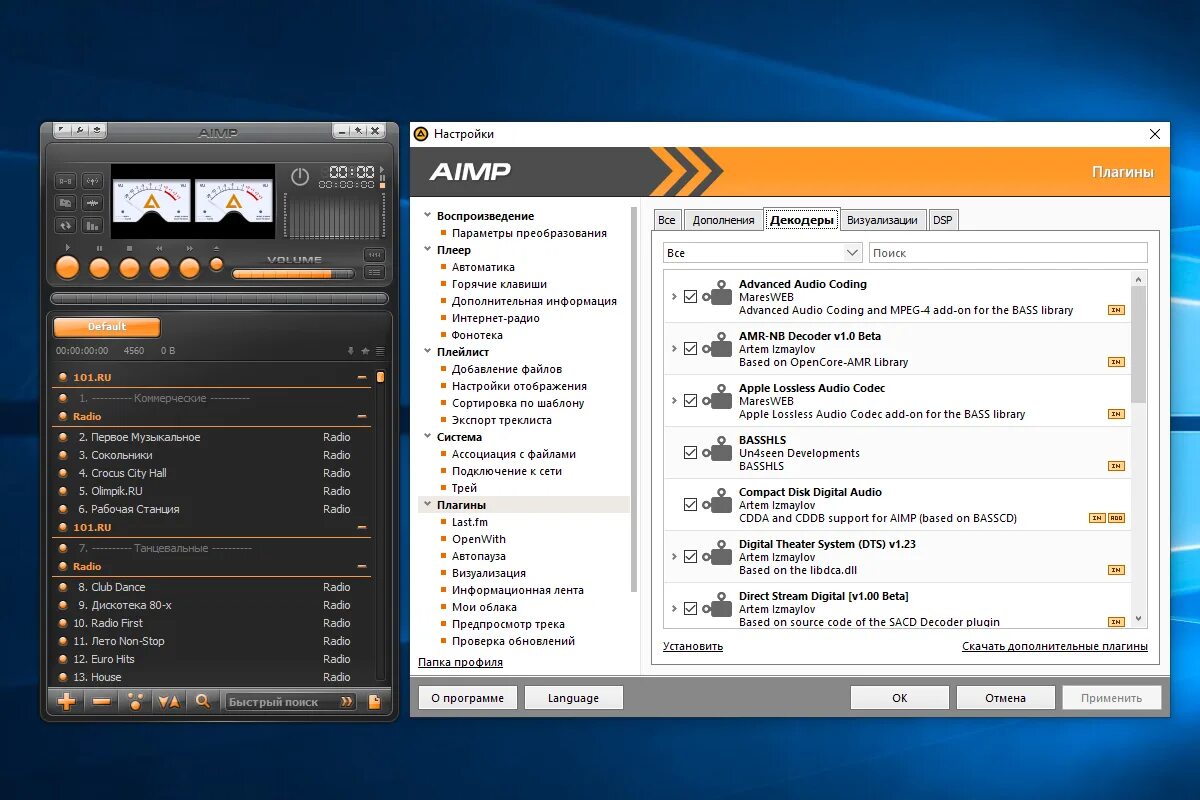Expand the Advanced Audio Coding plugin row

pos(674,297)
